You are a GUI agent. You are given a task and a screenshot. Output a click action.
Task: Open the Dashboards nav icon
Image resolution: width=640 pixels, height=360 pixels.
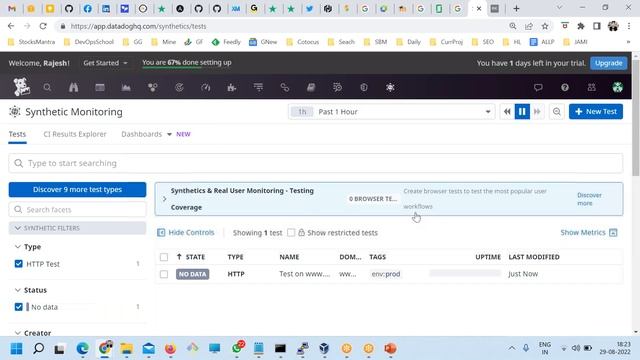point(100,87)
